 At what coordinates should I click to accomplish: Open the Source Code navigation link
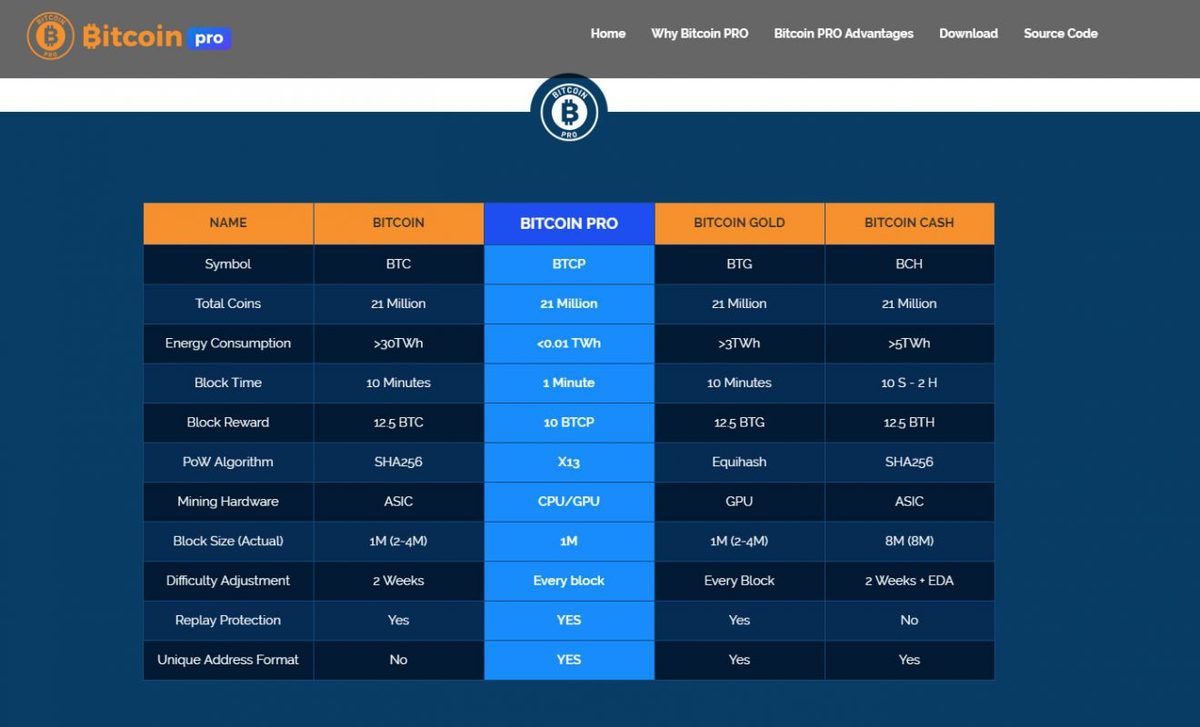coord(1061,33)
